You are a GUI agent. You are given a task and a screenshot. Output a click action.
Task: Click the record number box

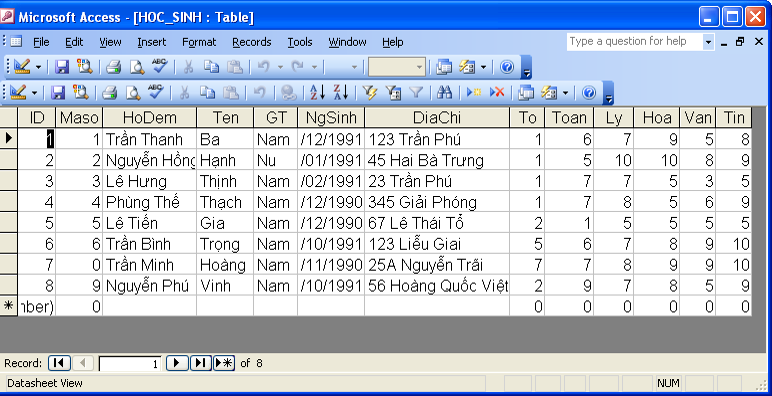[x=130, y=364]
